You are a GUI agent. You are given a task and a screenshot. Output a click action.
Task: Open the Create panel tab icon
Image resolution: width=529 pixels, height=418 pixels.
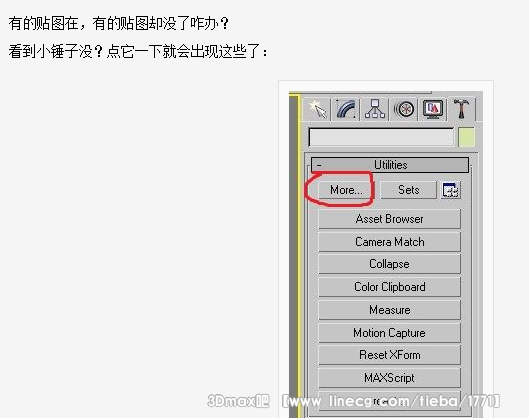[x=317, y=109]
